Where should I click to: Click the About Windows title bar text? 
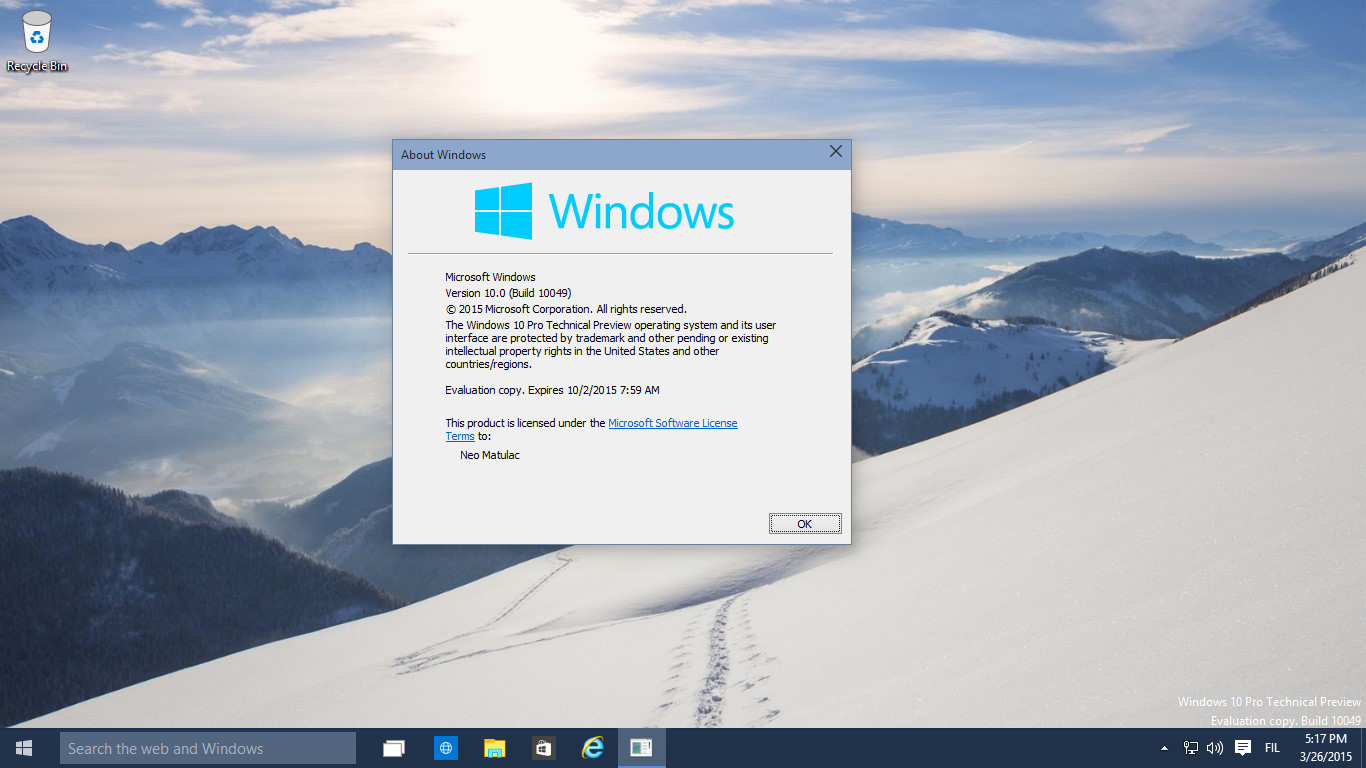(x=443, y=155)
